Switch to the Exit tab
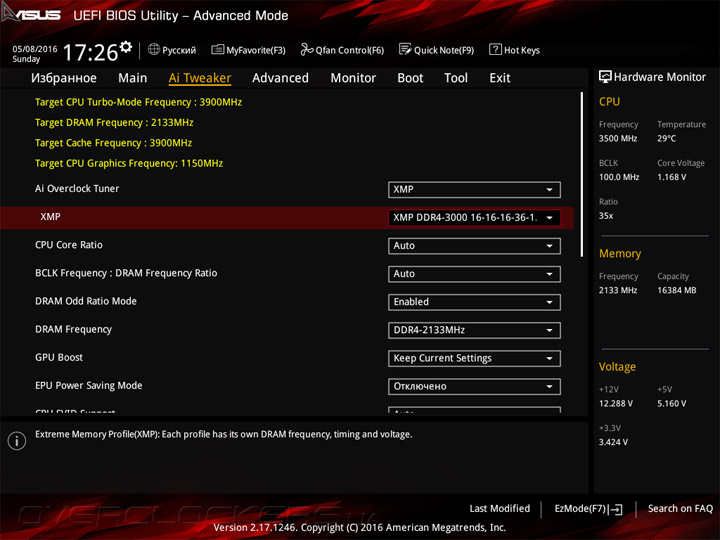This screenshot has height=540, width=720. [x=500, y=78]
